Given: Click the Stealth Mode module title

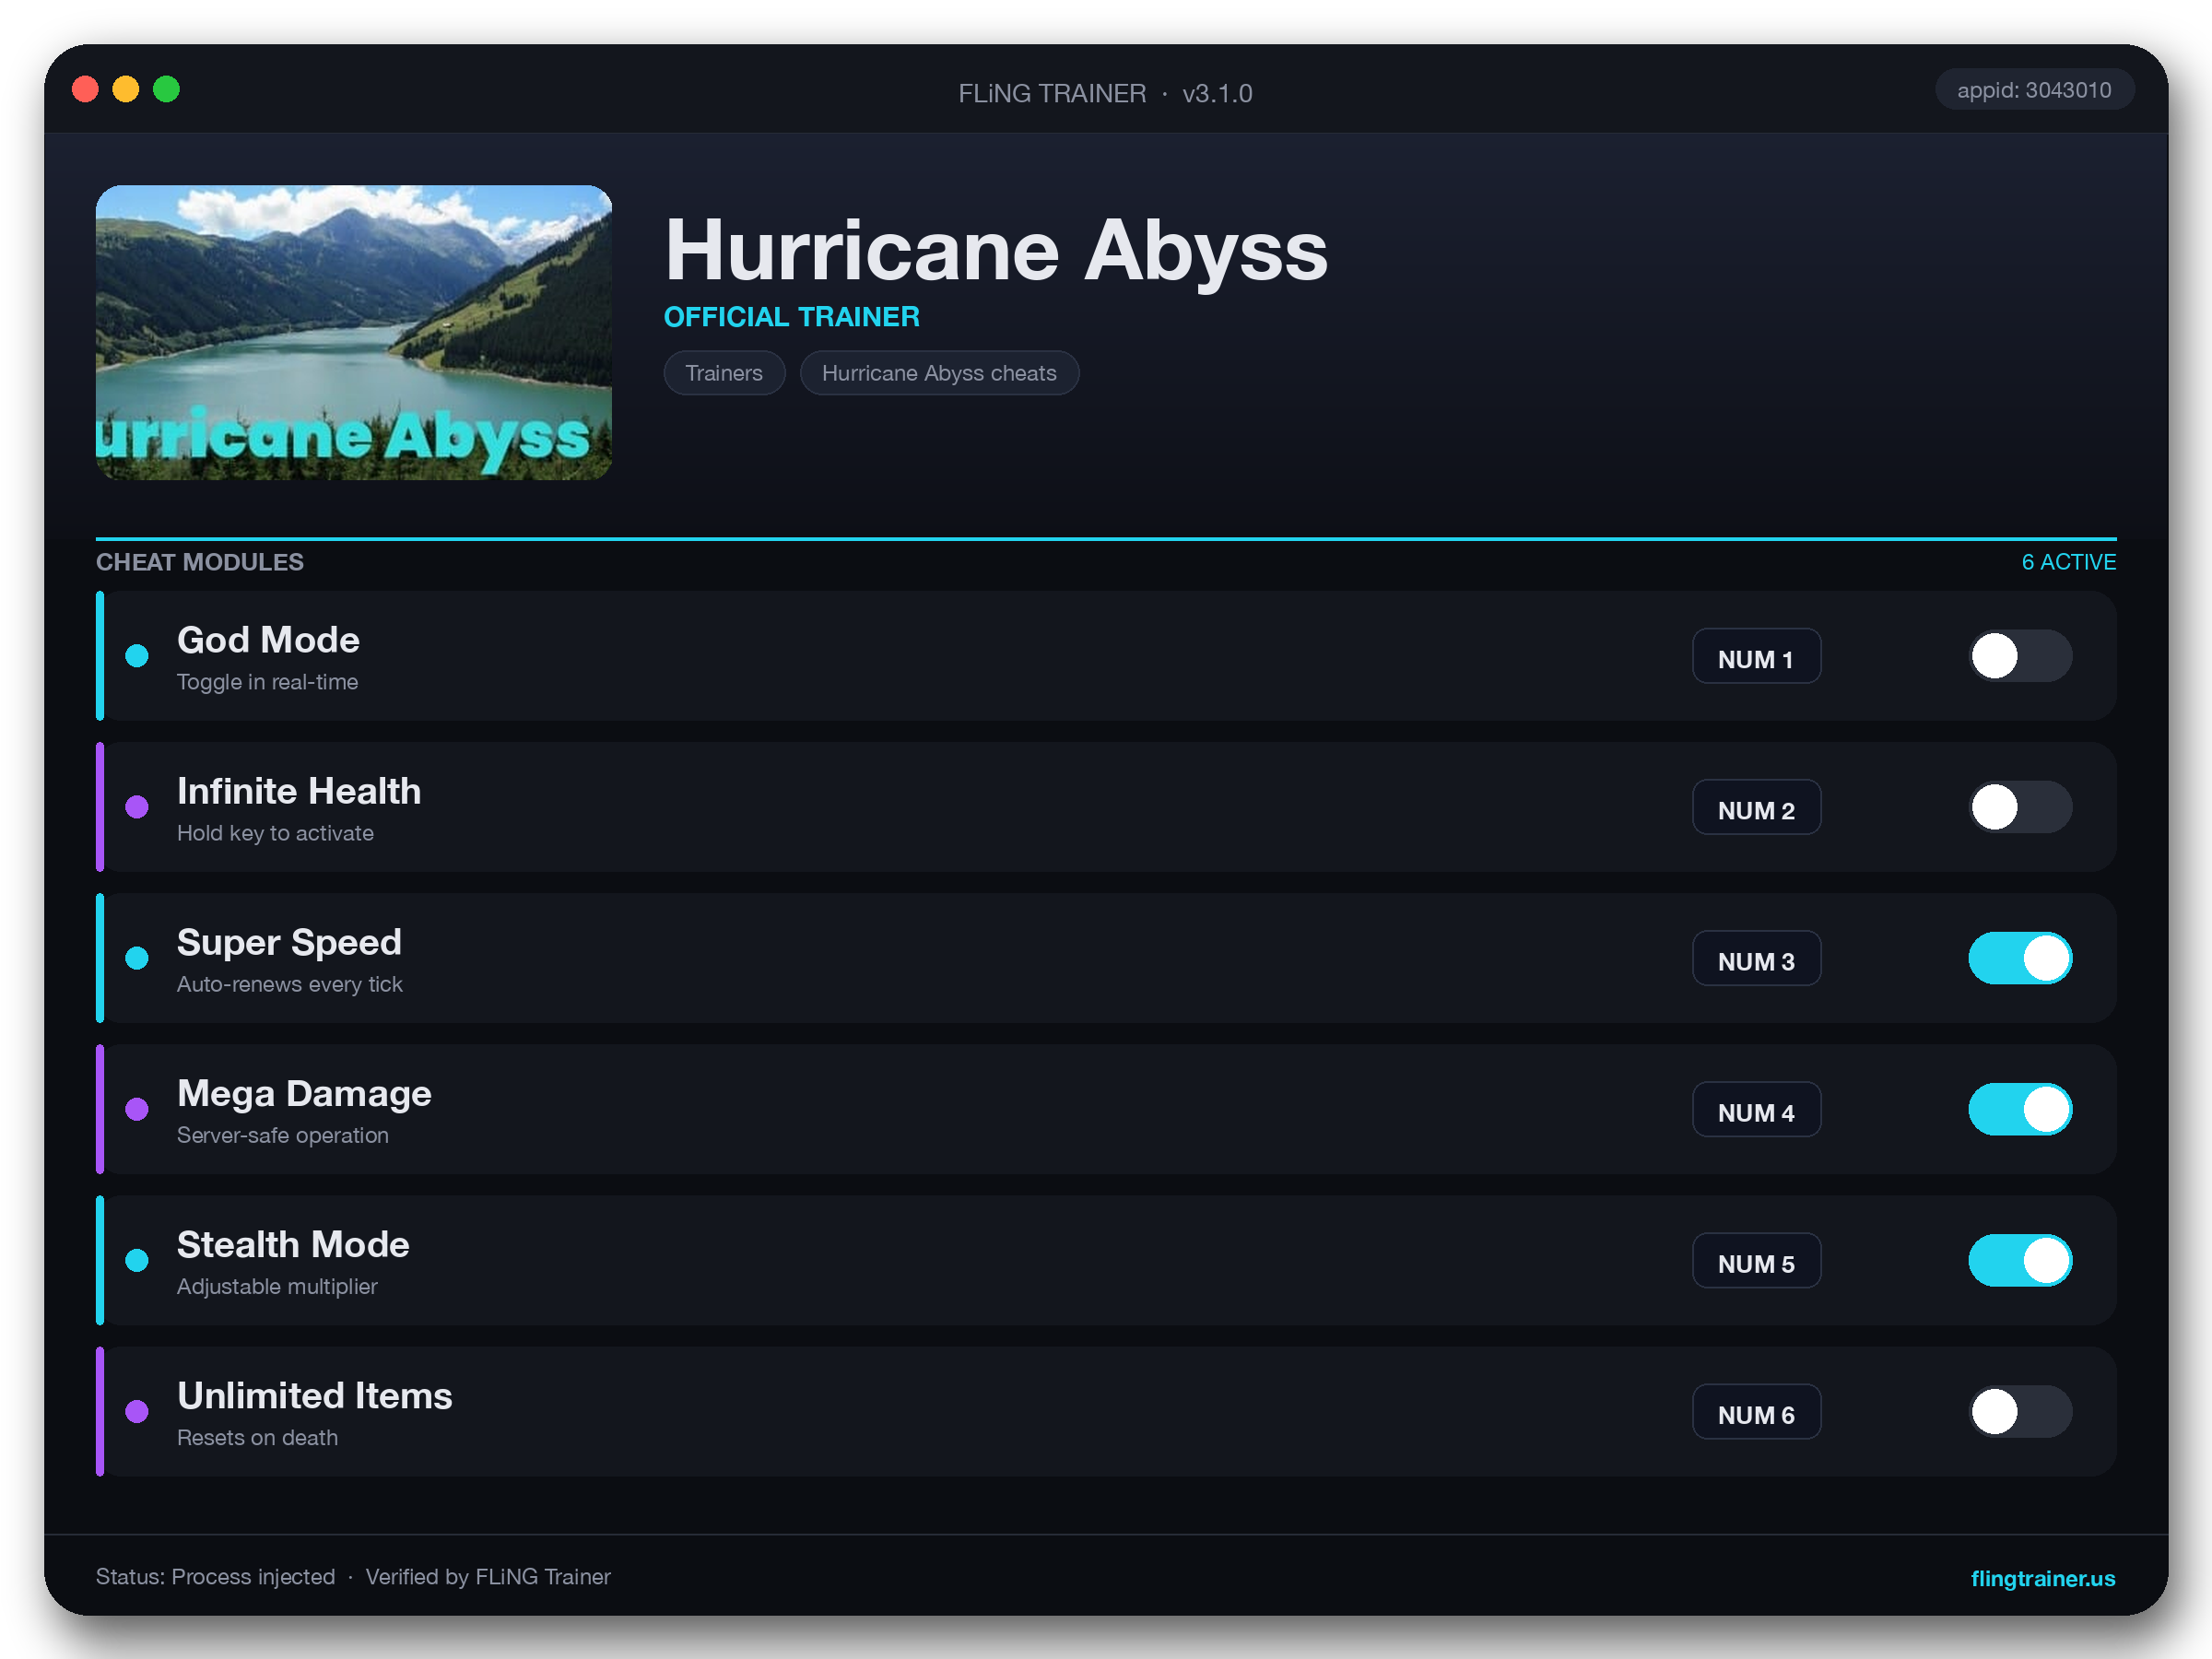Looking at the screenshot, I should 293,1245.
